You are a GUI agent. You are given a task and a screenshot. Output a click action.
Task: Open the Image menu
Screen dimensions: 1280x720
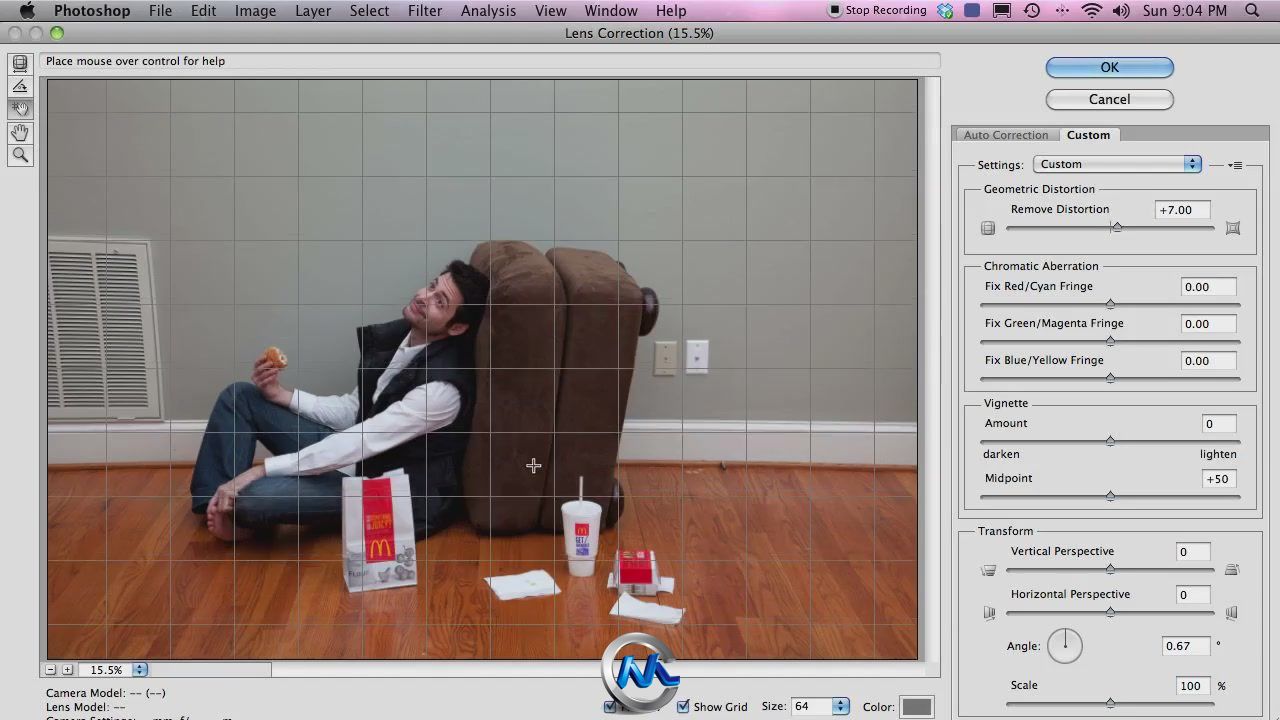(x=255, y=11)
